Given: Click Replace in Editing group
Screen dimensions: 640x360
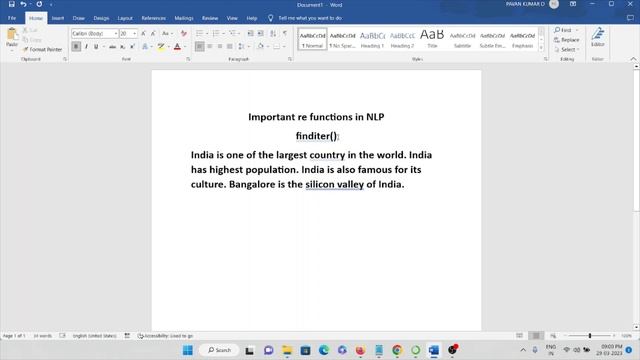Looking at the screenshot, I should coord(567,40).
